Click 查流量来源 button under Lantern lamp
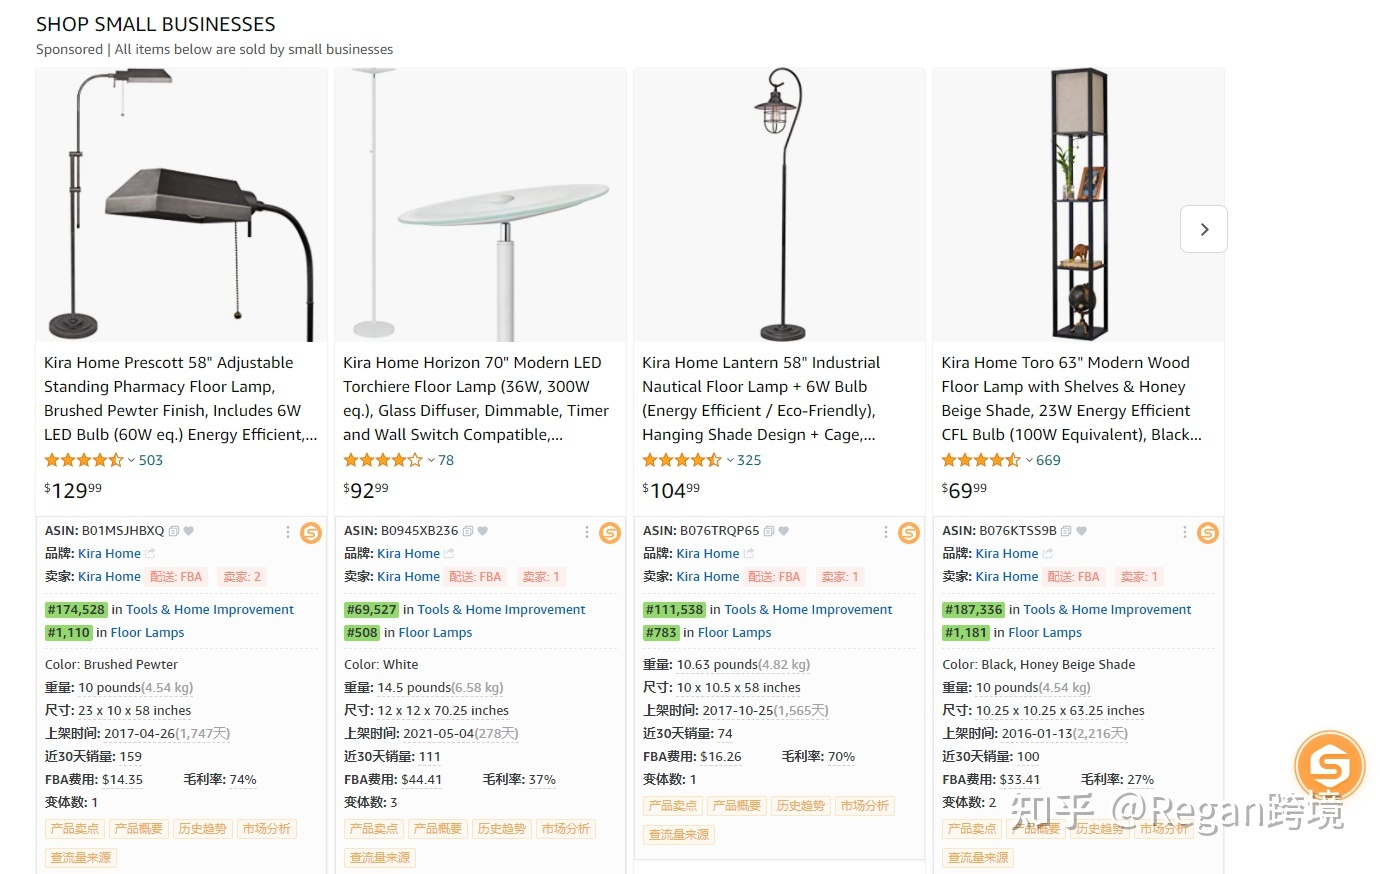 click(x=679, y=835)
